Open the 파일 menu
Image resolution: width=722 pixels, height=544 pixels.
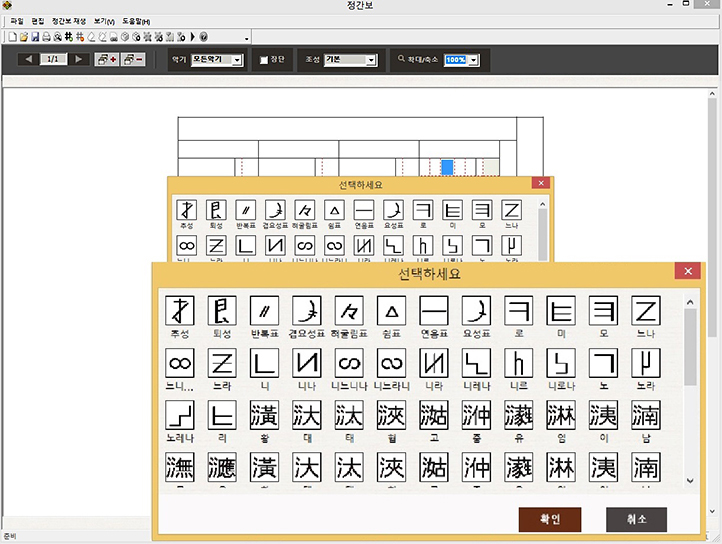[x=17, y=21]
